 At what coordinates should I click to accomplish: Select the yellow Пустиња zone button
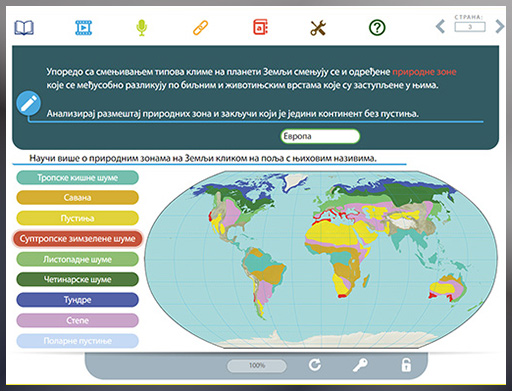(x=77, y=218)
